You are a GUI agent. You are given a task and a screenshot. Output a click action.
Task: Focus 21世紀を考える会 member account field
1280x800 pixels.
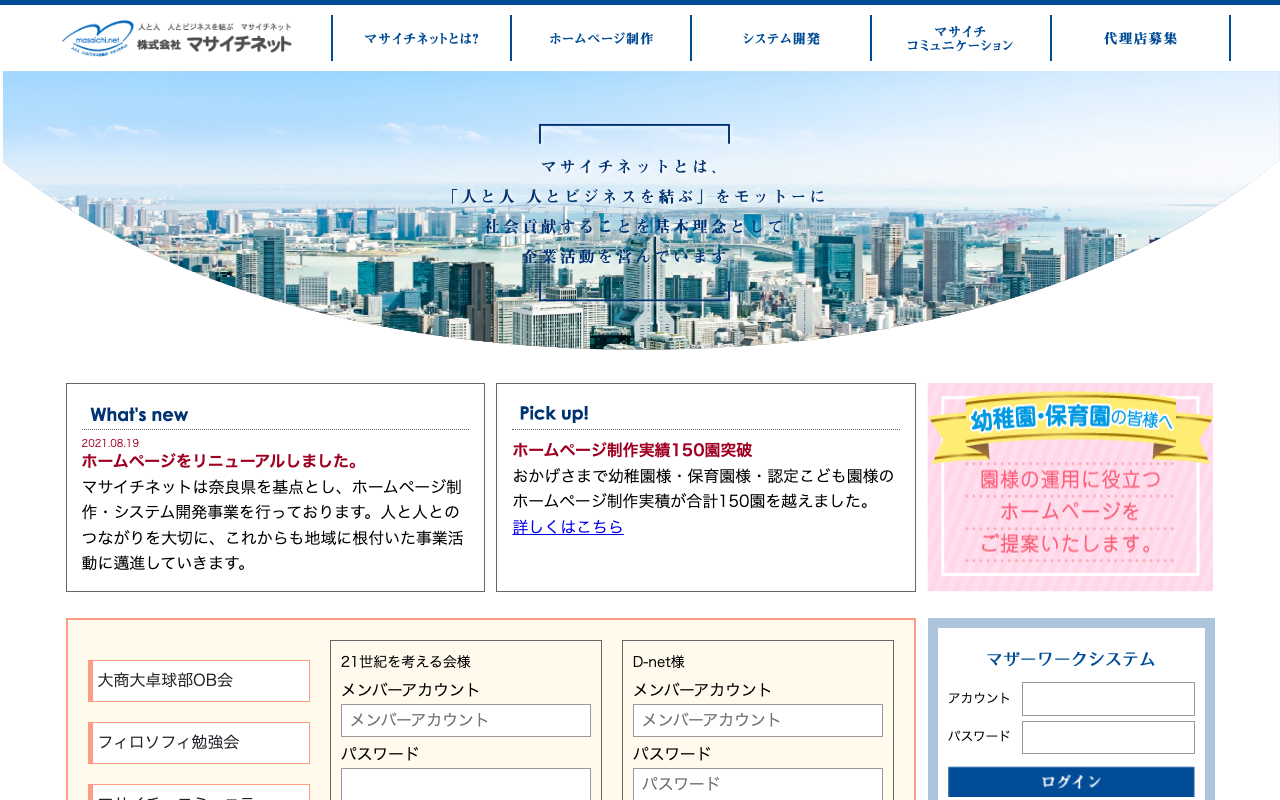coord(466,720)
